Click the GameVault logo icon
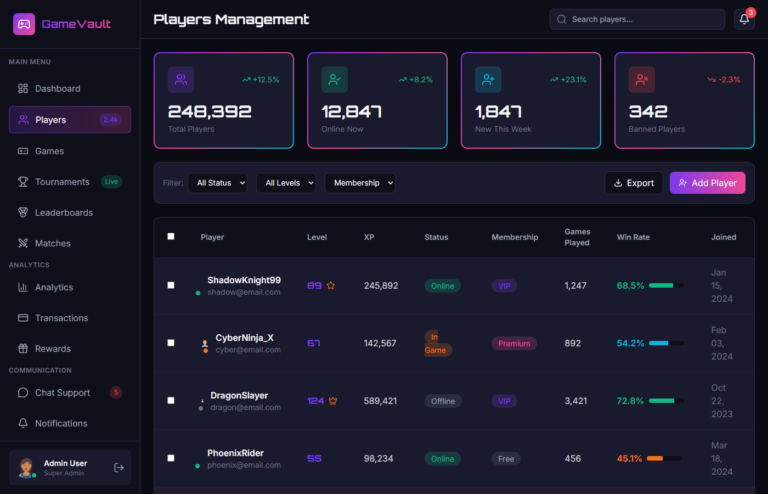Screen dimensions: 768x494 pos(23,23)
